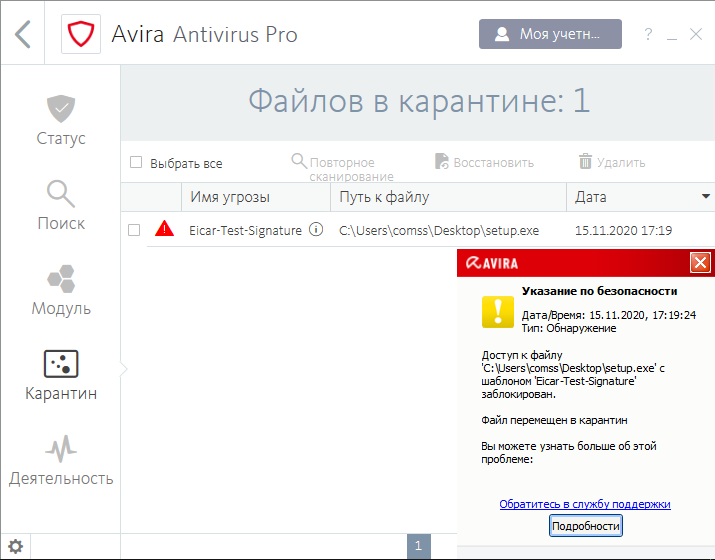Click the yellow exclamation alert icon
The height and width of the screenshot is (560, 715).
[497, 312]
